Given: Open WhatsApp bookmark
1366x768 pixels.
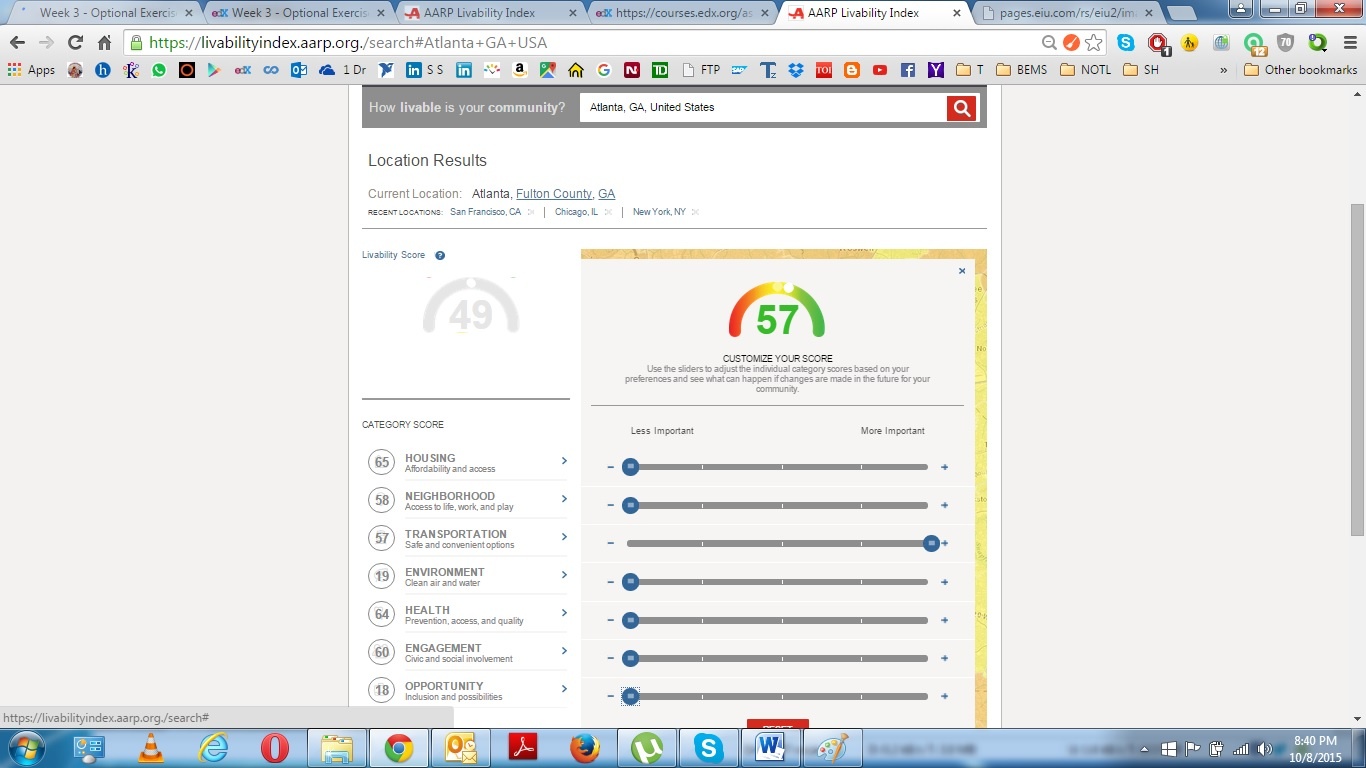Looking at the screenshot, I should click(159, 70).
